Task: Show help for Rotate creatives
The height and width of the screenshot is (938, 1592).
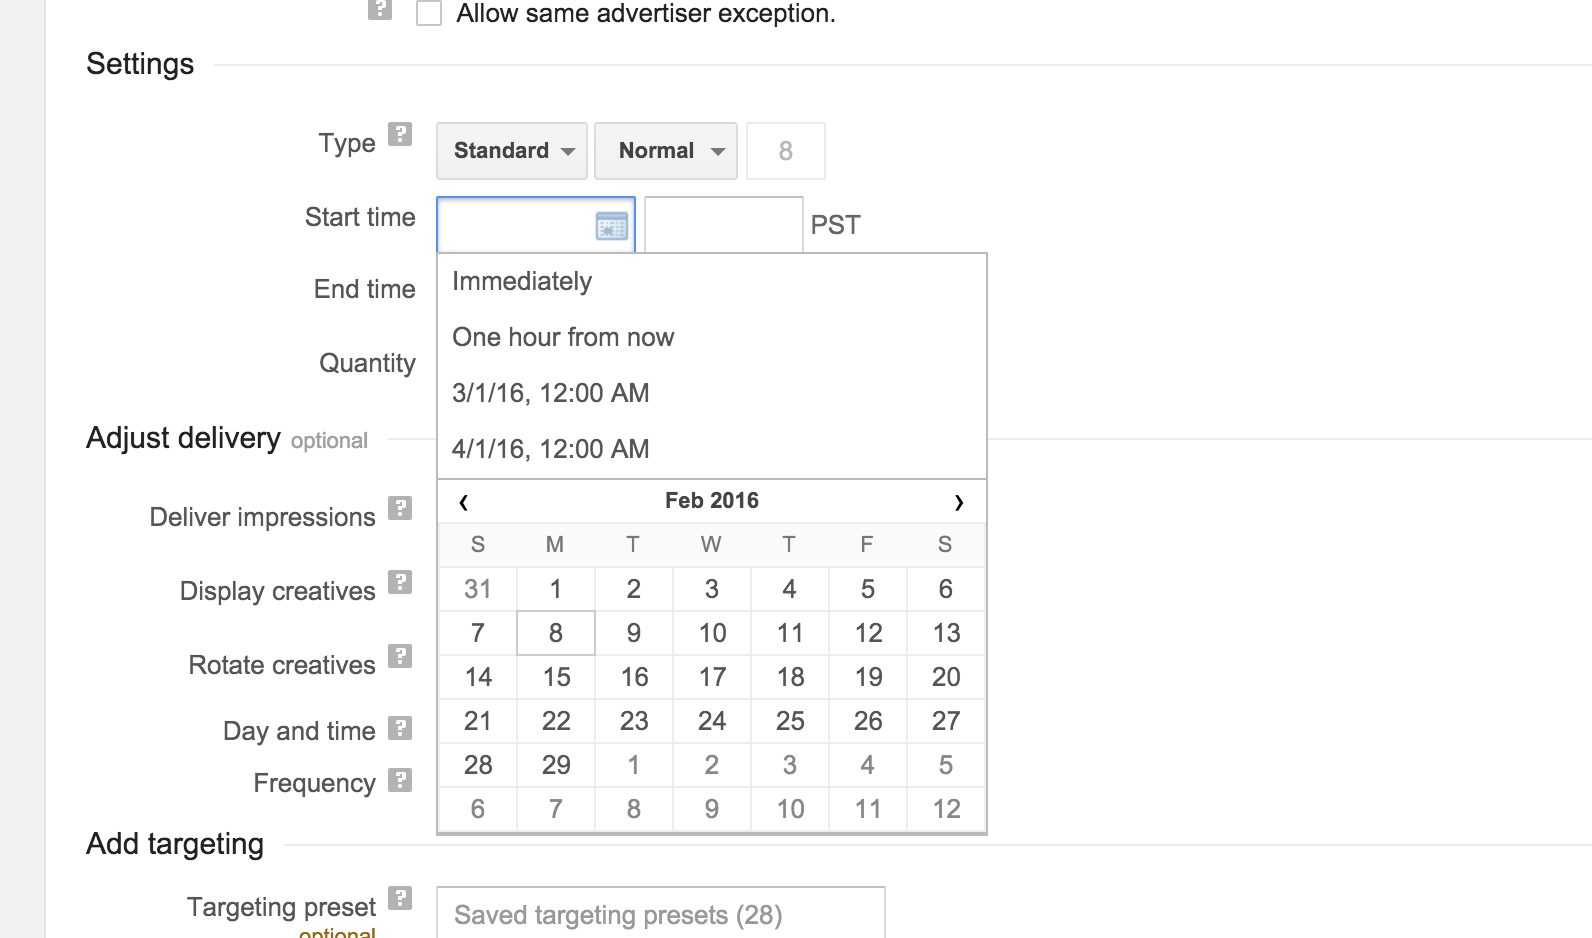Action: click(x=400, y=656)
